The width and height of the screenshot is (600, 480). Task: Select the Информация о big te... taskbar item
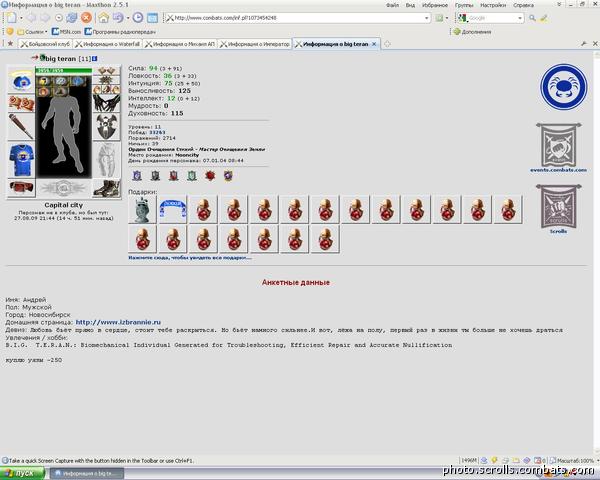87,473
